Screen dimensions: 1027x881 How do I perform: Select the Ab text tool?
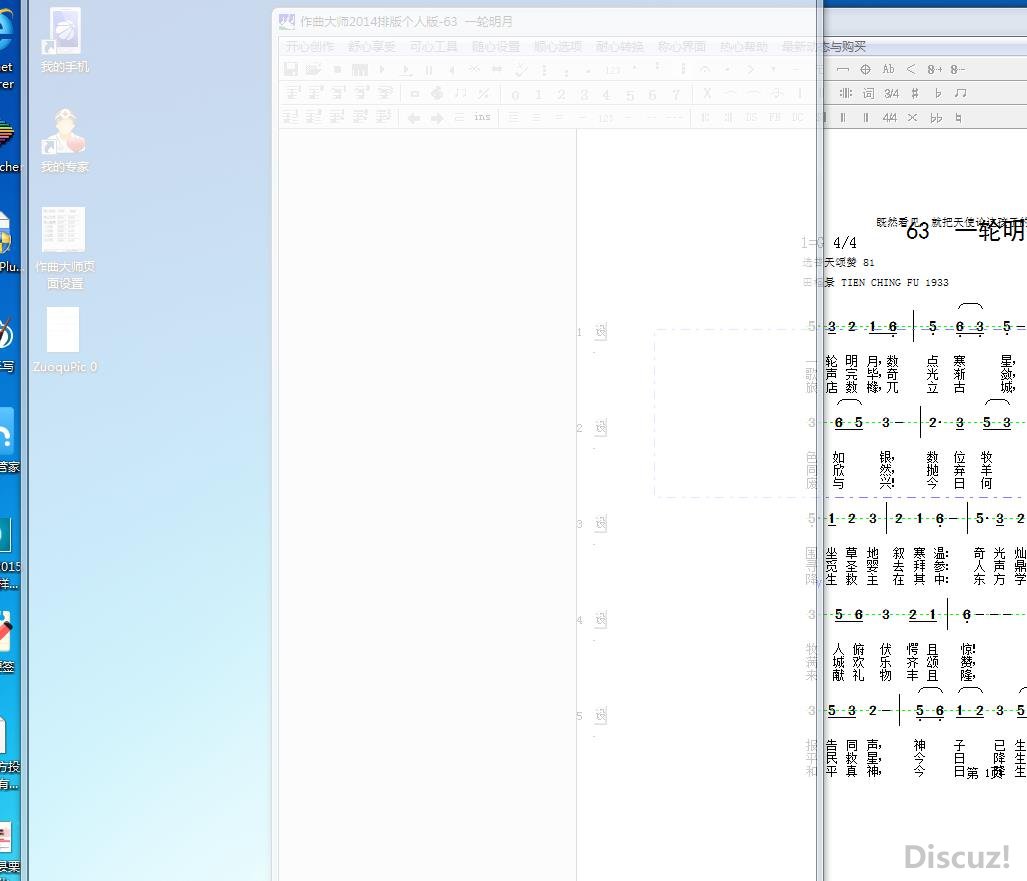(888, 69)
